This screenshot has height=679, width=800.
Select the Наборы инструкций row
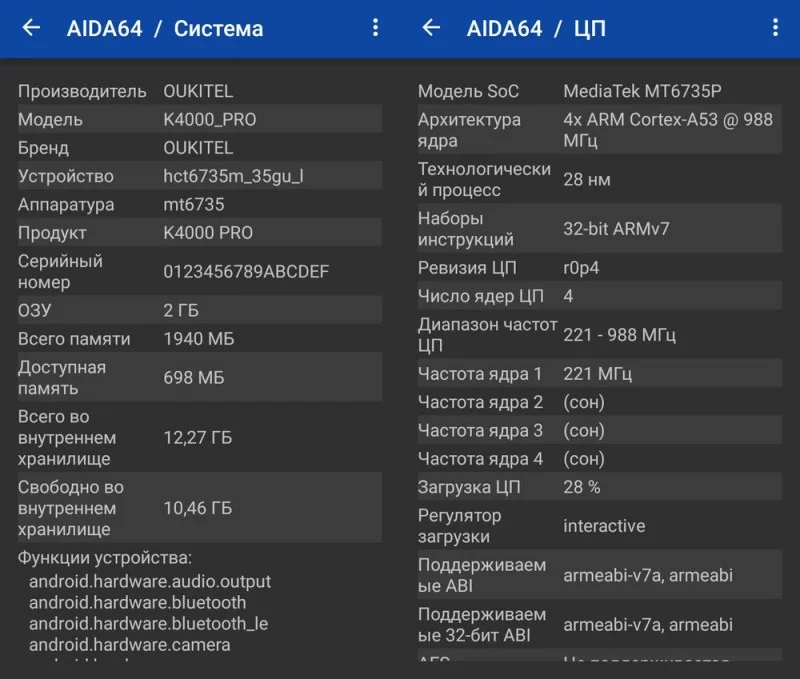598,228
